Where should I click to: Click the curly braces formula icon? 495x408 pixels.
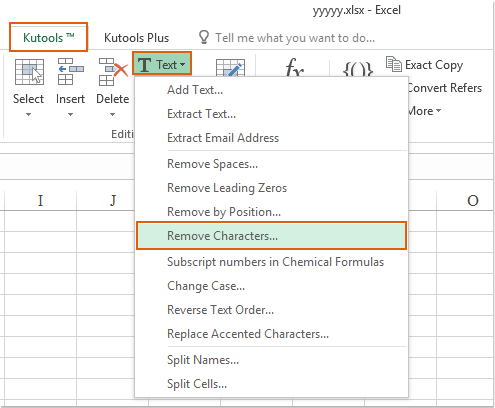358,69
